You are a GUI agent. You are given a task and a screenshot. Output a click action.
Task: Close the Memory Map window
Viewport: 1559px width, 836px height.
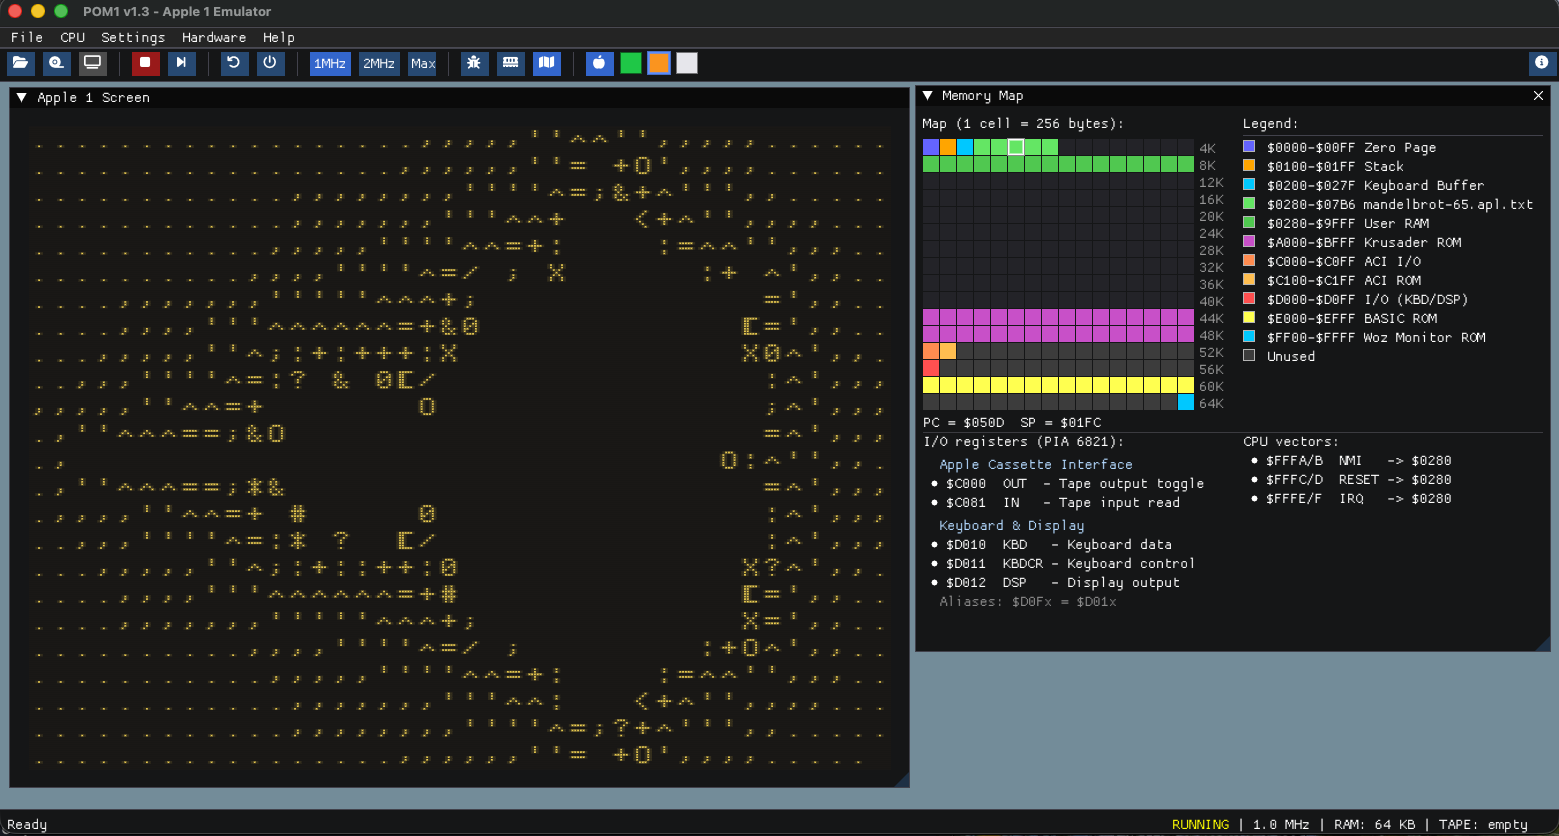[1538, 96]
